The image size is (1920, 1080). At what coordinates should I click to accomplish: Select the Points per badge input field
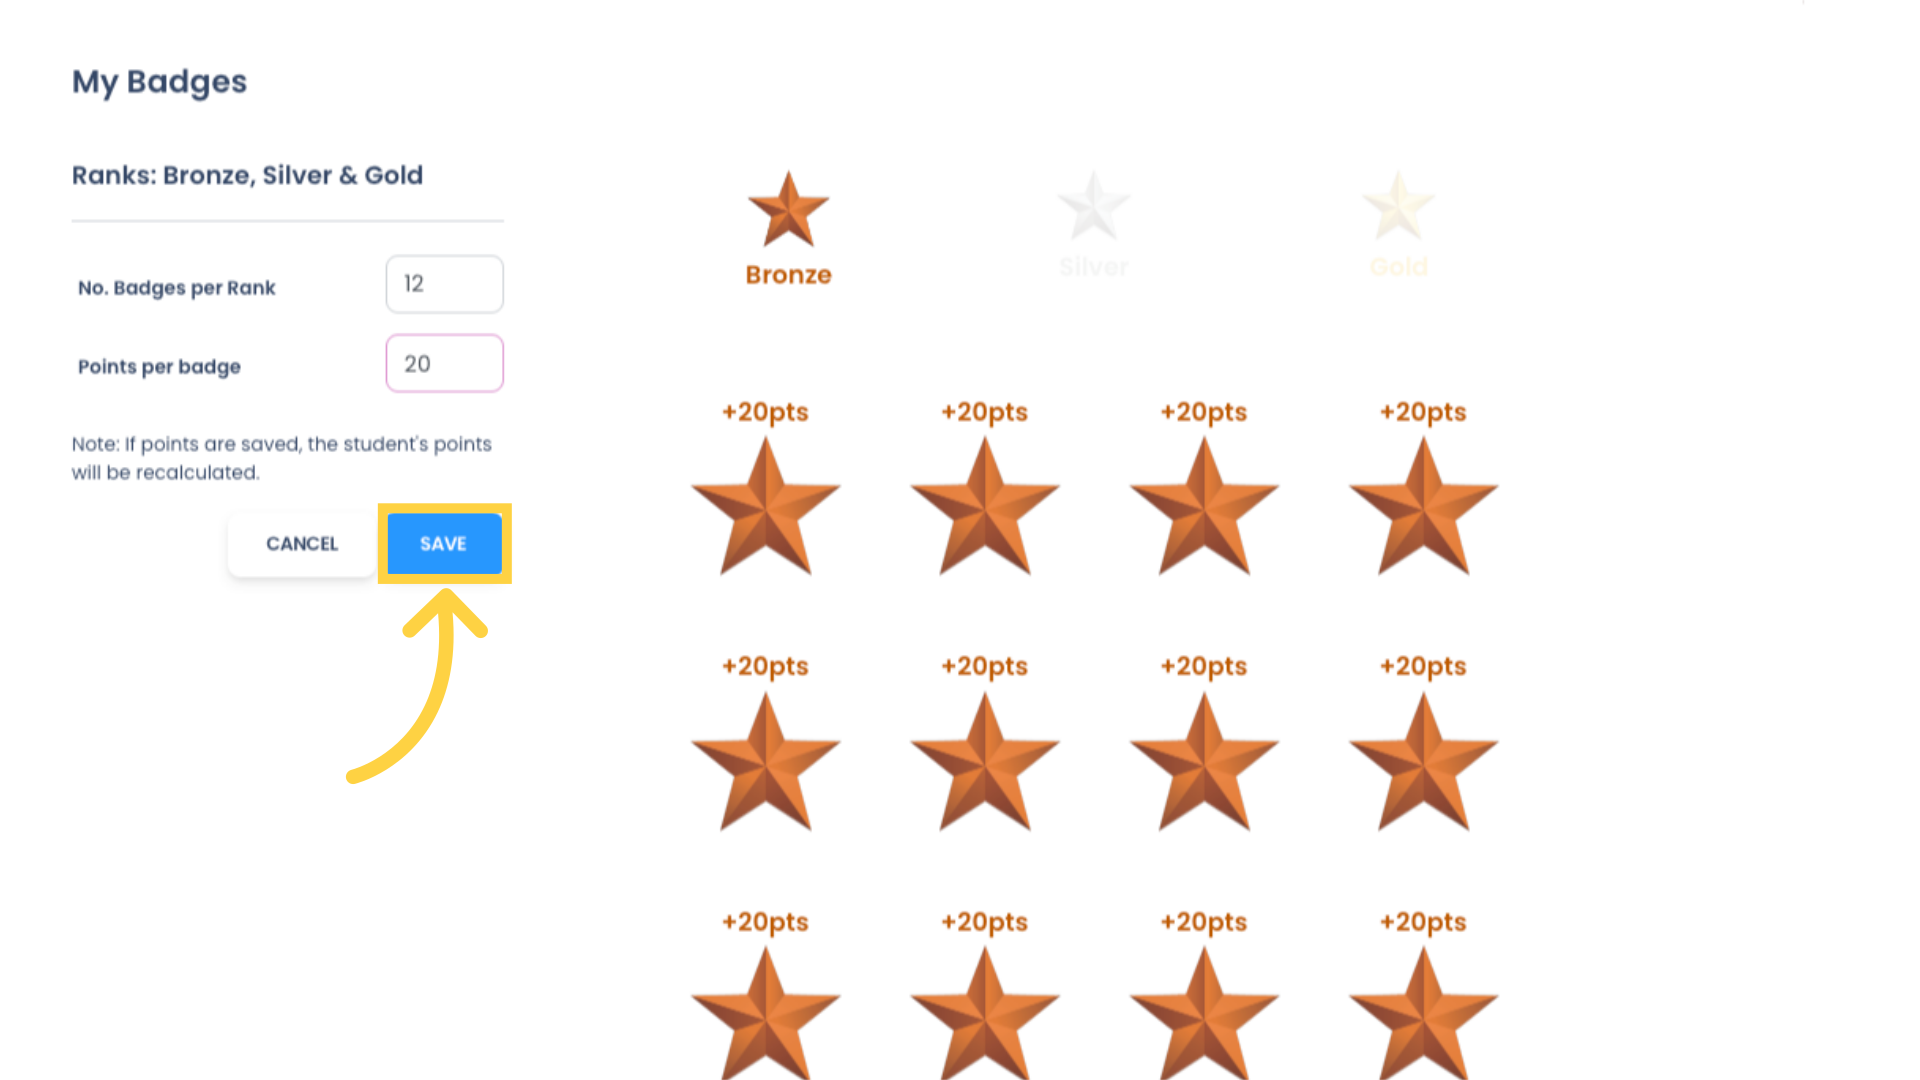[x=444, y=363]
